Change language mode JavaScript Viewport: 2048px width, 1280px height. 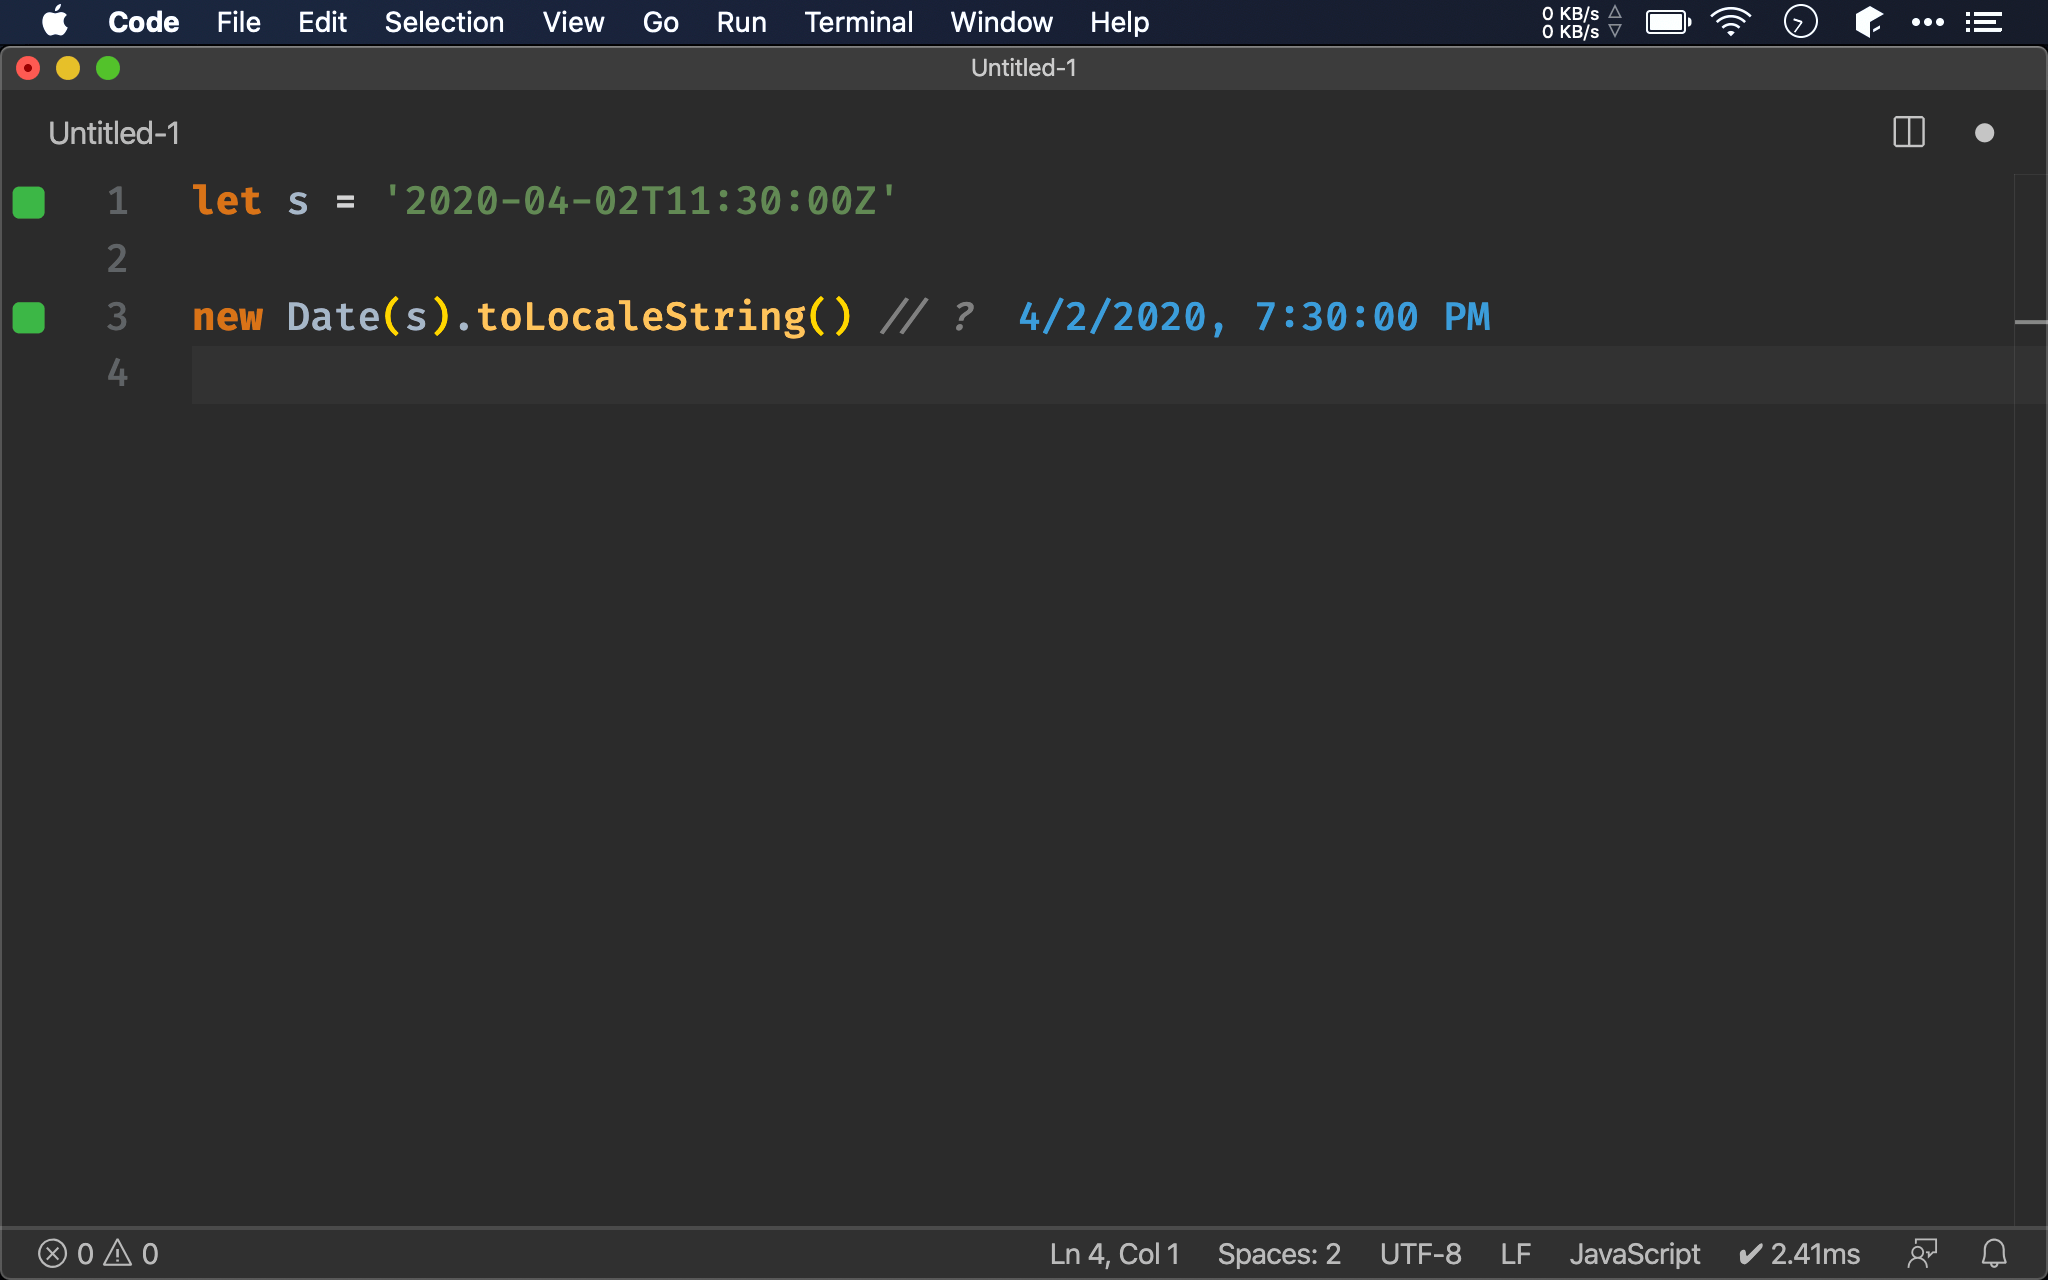click(1634, 1254)
